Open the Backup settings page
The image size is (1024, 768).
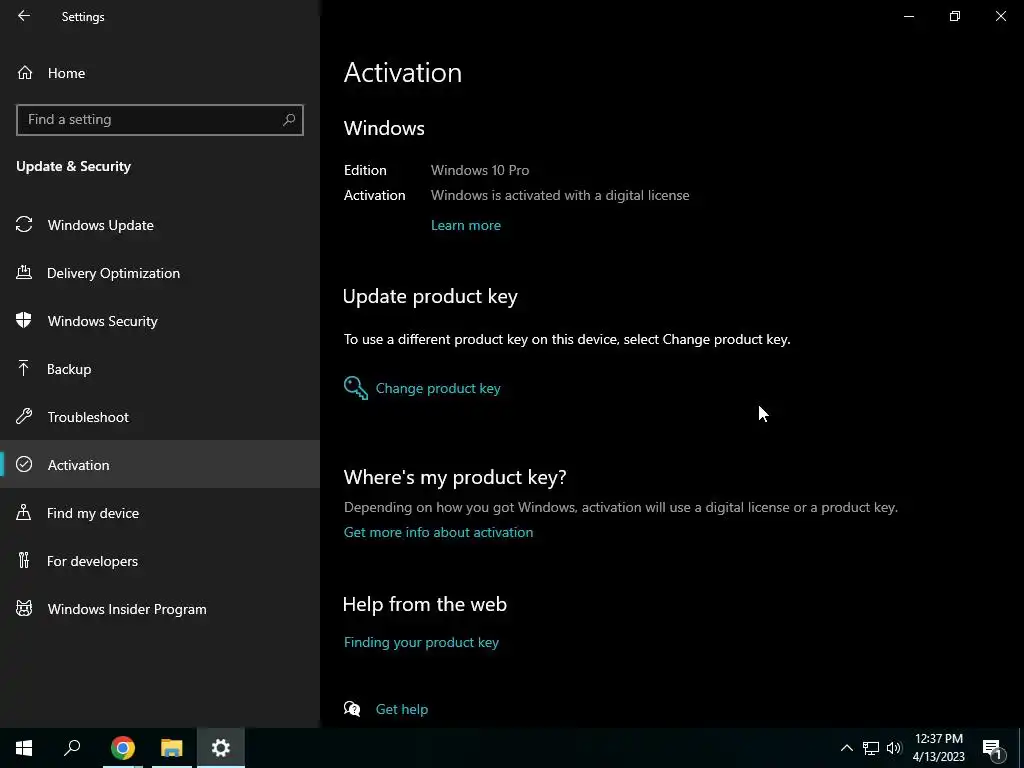(159, 369)
